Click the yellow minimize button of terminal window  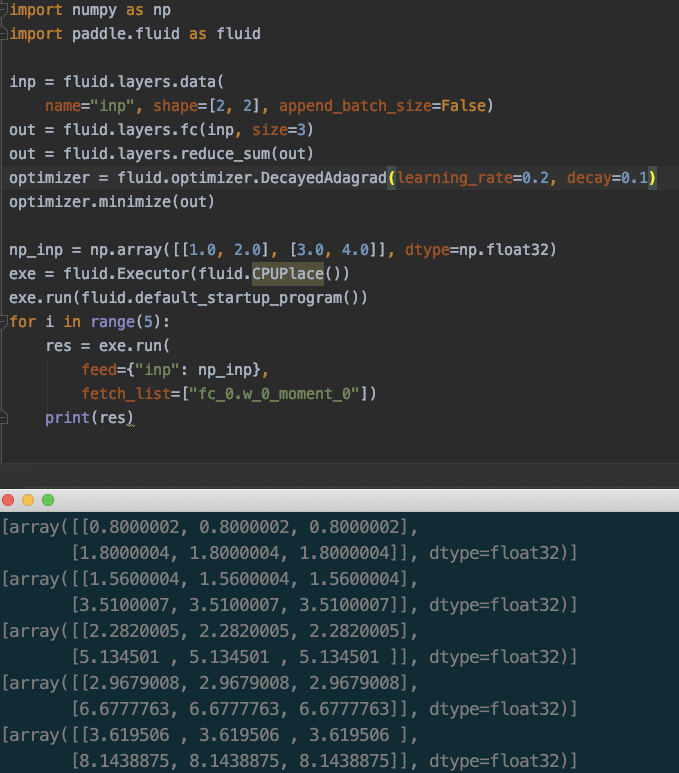pos(28,500)
